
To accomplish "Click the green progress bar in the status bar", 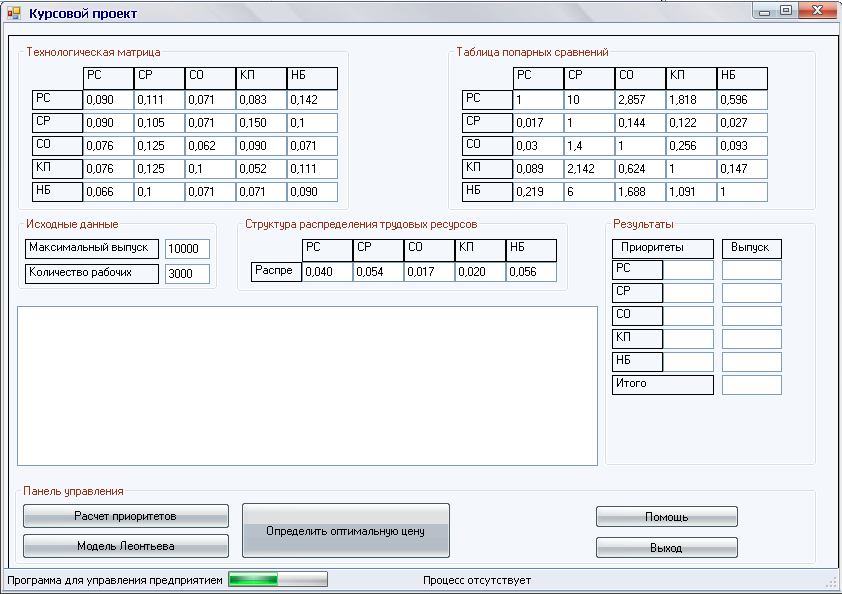I will click(277, 580).
